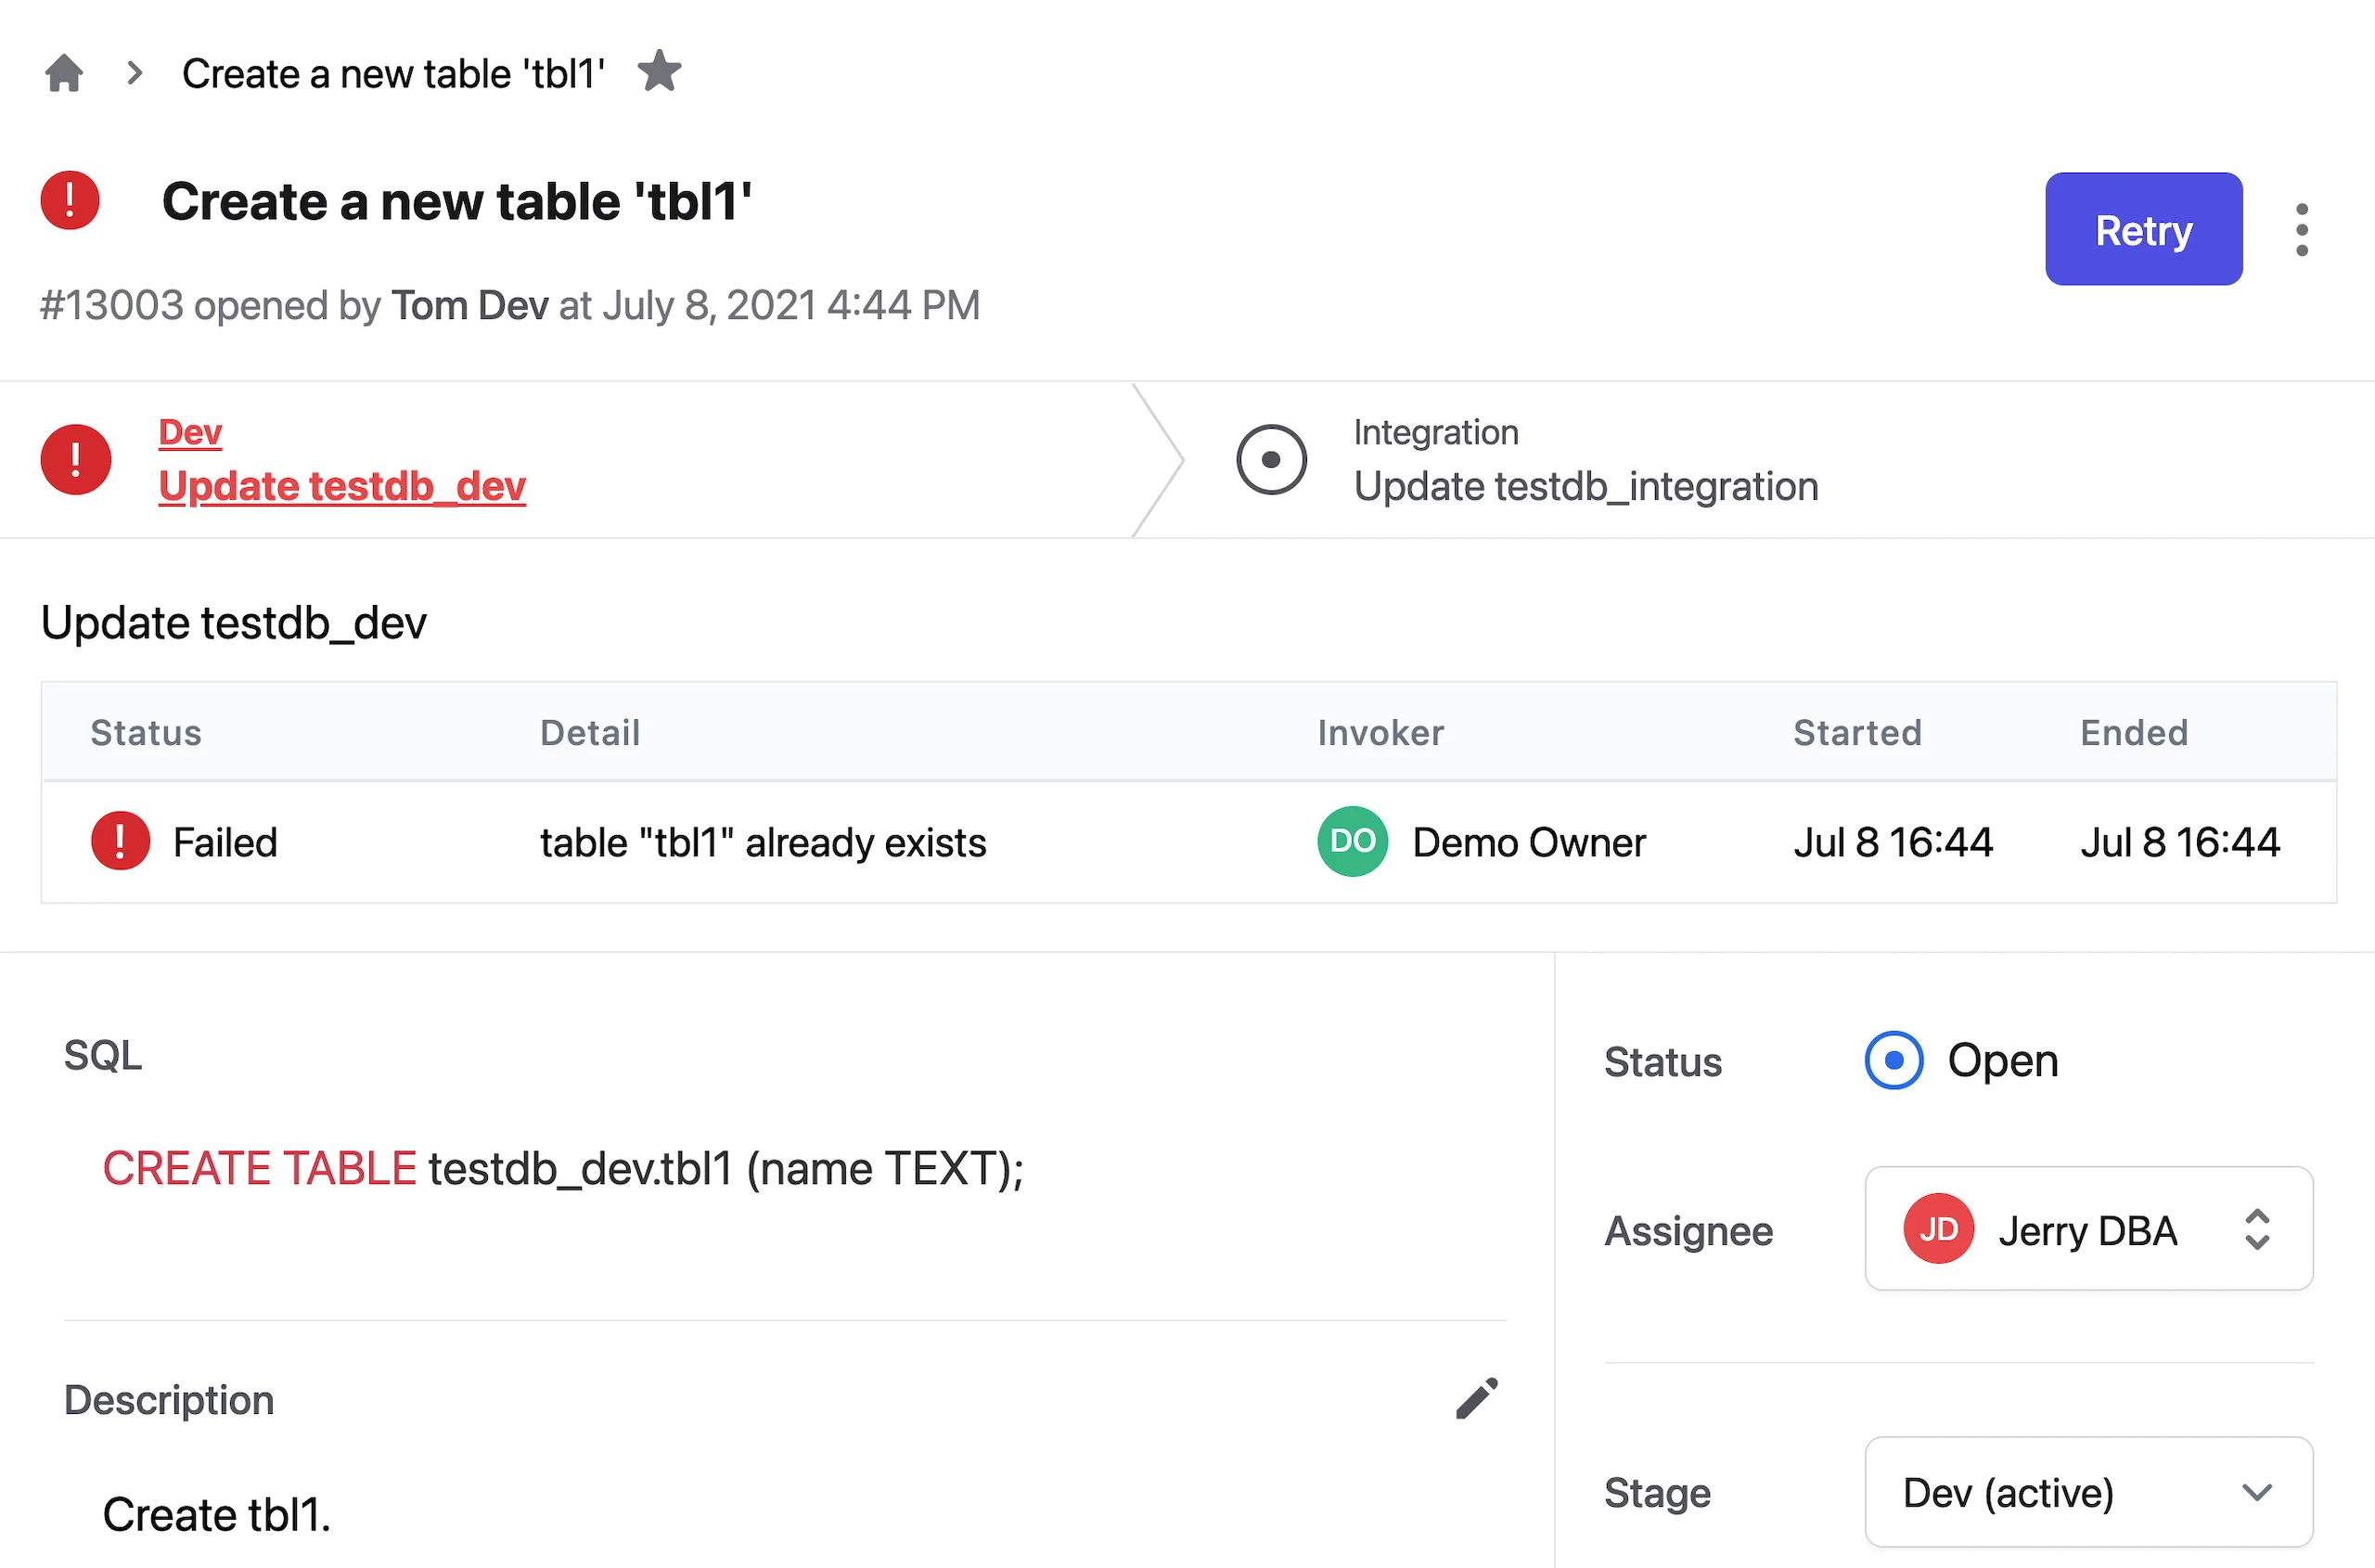Click the pencil icon to edit the description
Image resolution: width=2375 pixels, height=1568 pixels.
(1476, 1398)
